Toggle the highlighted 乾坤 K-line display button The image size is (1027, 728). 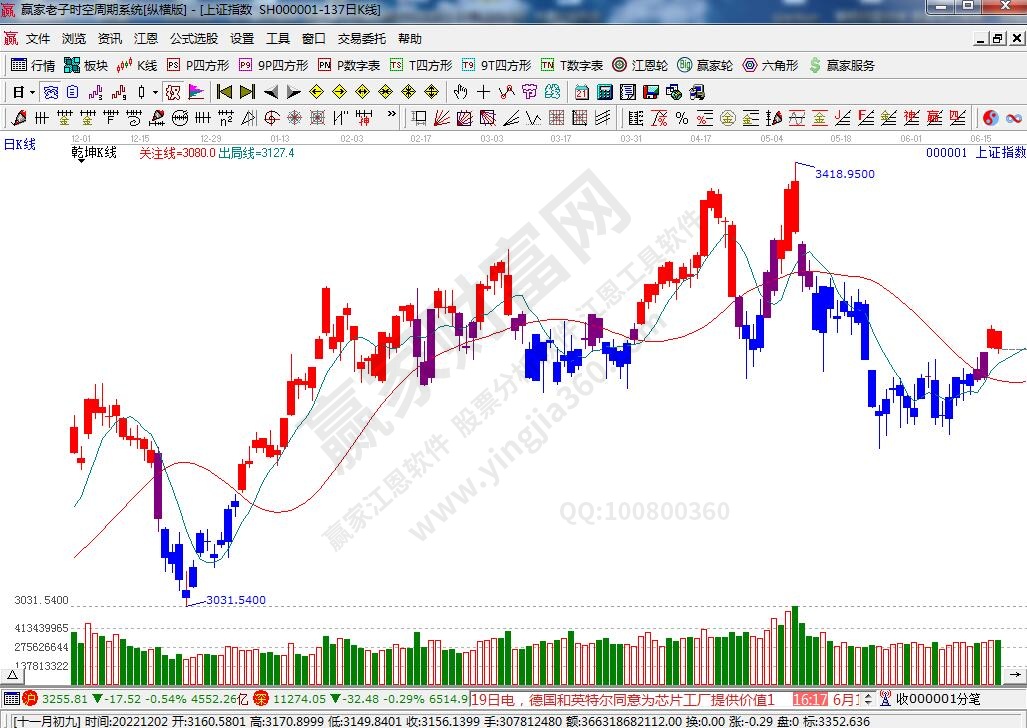click(x=173, y=92)
